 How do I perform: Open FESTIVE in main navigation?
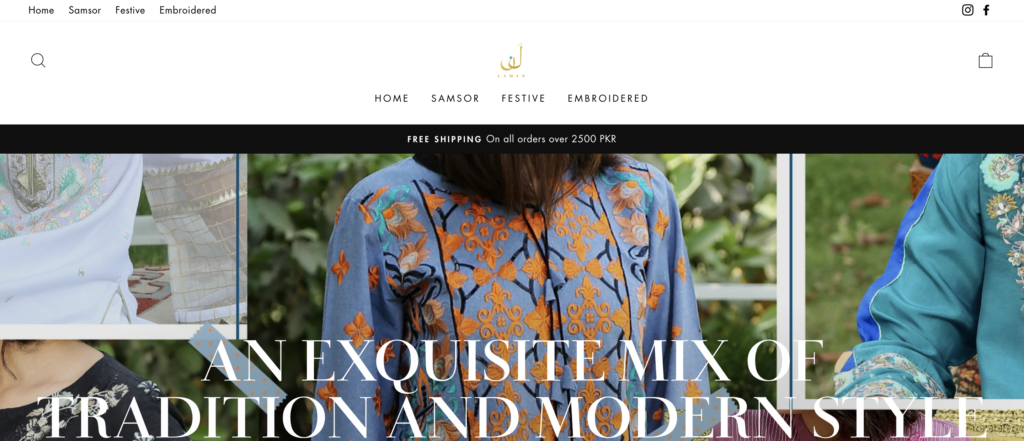pyautogui.click(x=523, y=98)
